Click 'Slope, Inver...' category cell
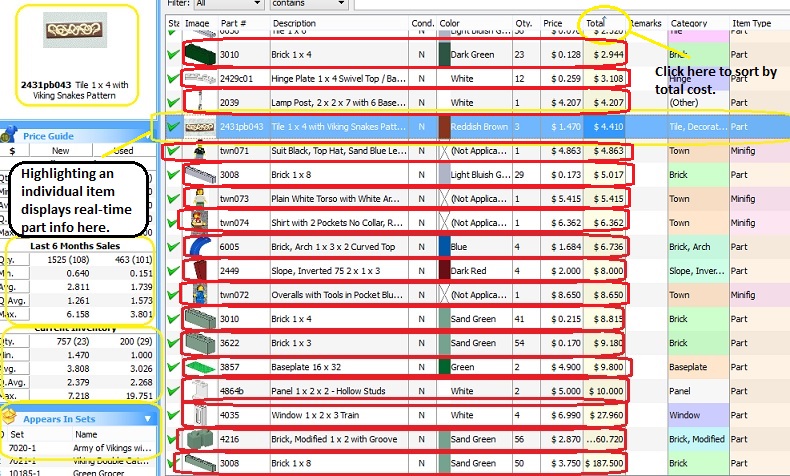 pyautogui.click(x=696, y=270)
